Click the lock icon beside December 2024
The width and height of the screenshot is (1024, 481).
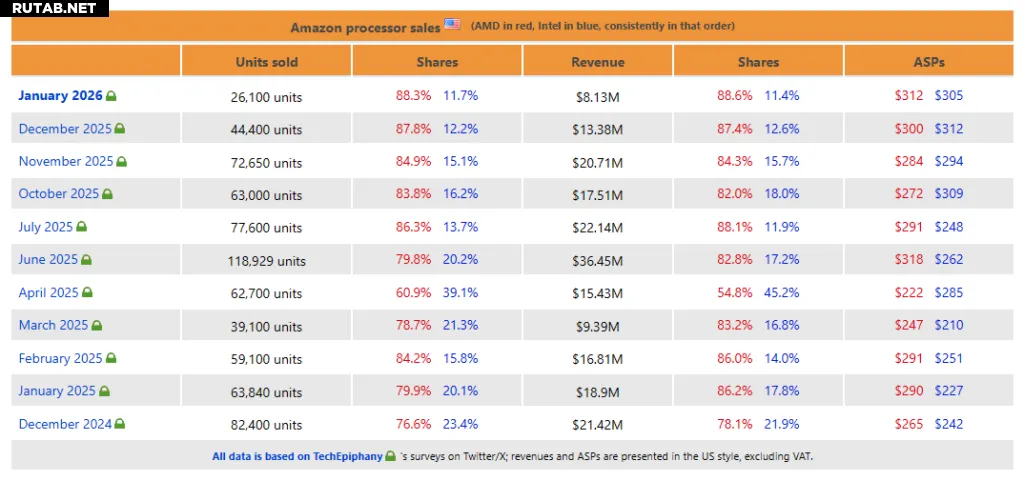[120, 424]
